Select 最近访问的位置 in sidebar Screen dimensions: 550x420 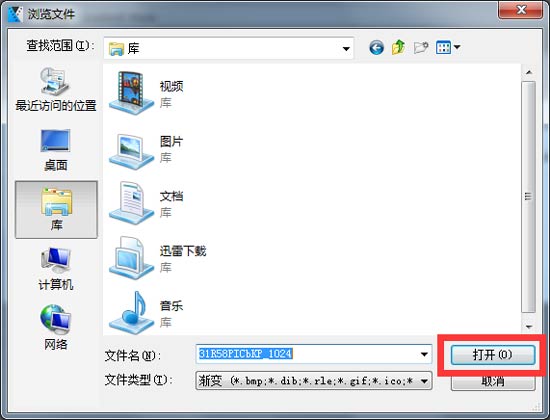click(55, 89)
